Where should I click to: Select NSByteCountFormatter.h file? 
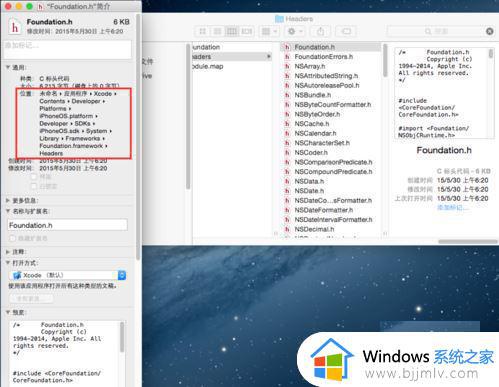[x=333, y=105]
